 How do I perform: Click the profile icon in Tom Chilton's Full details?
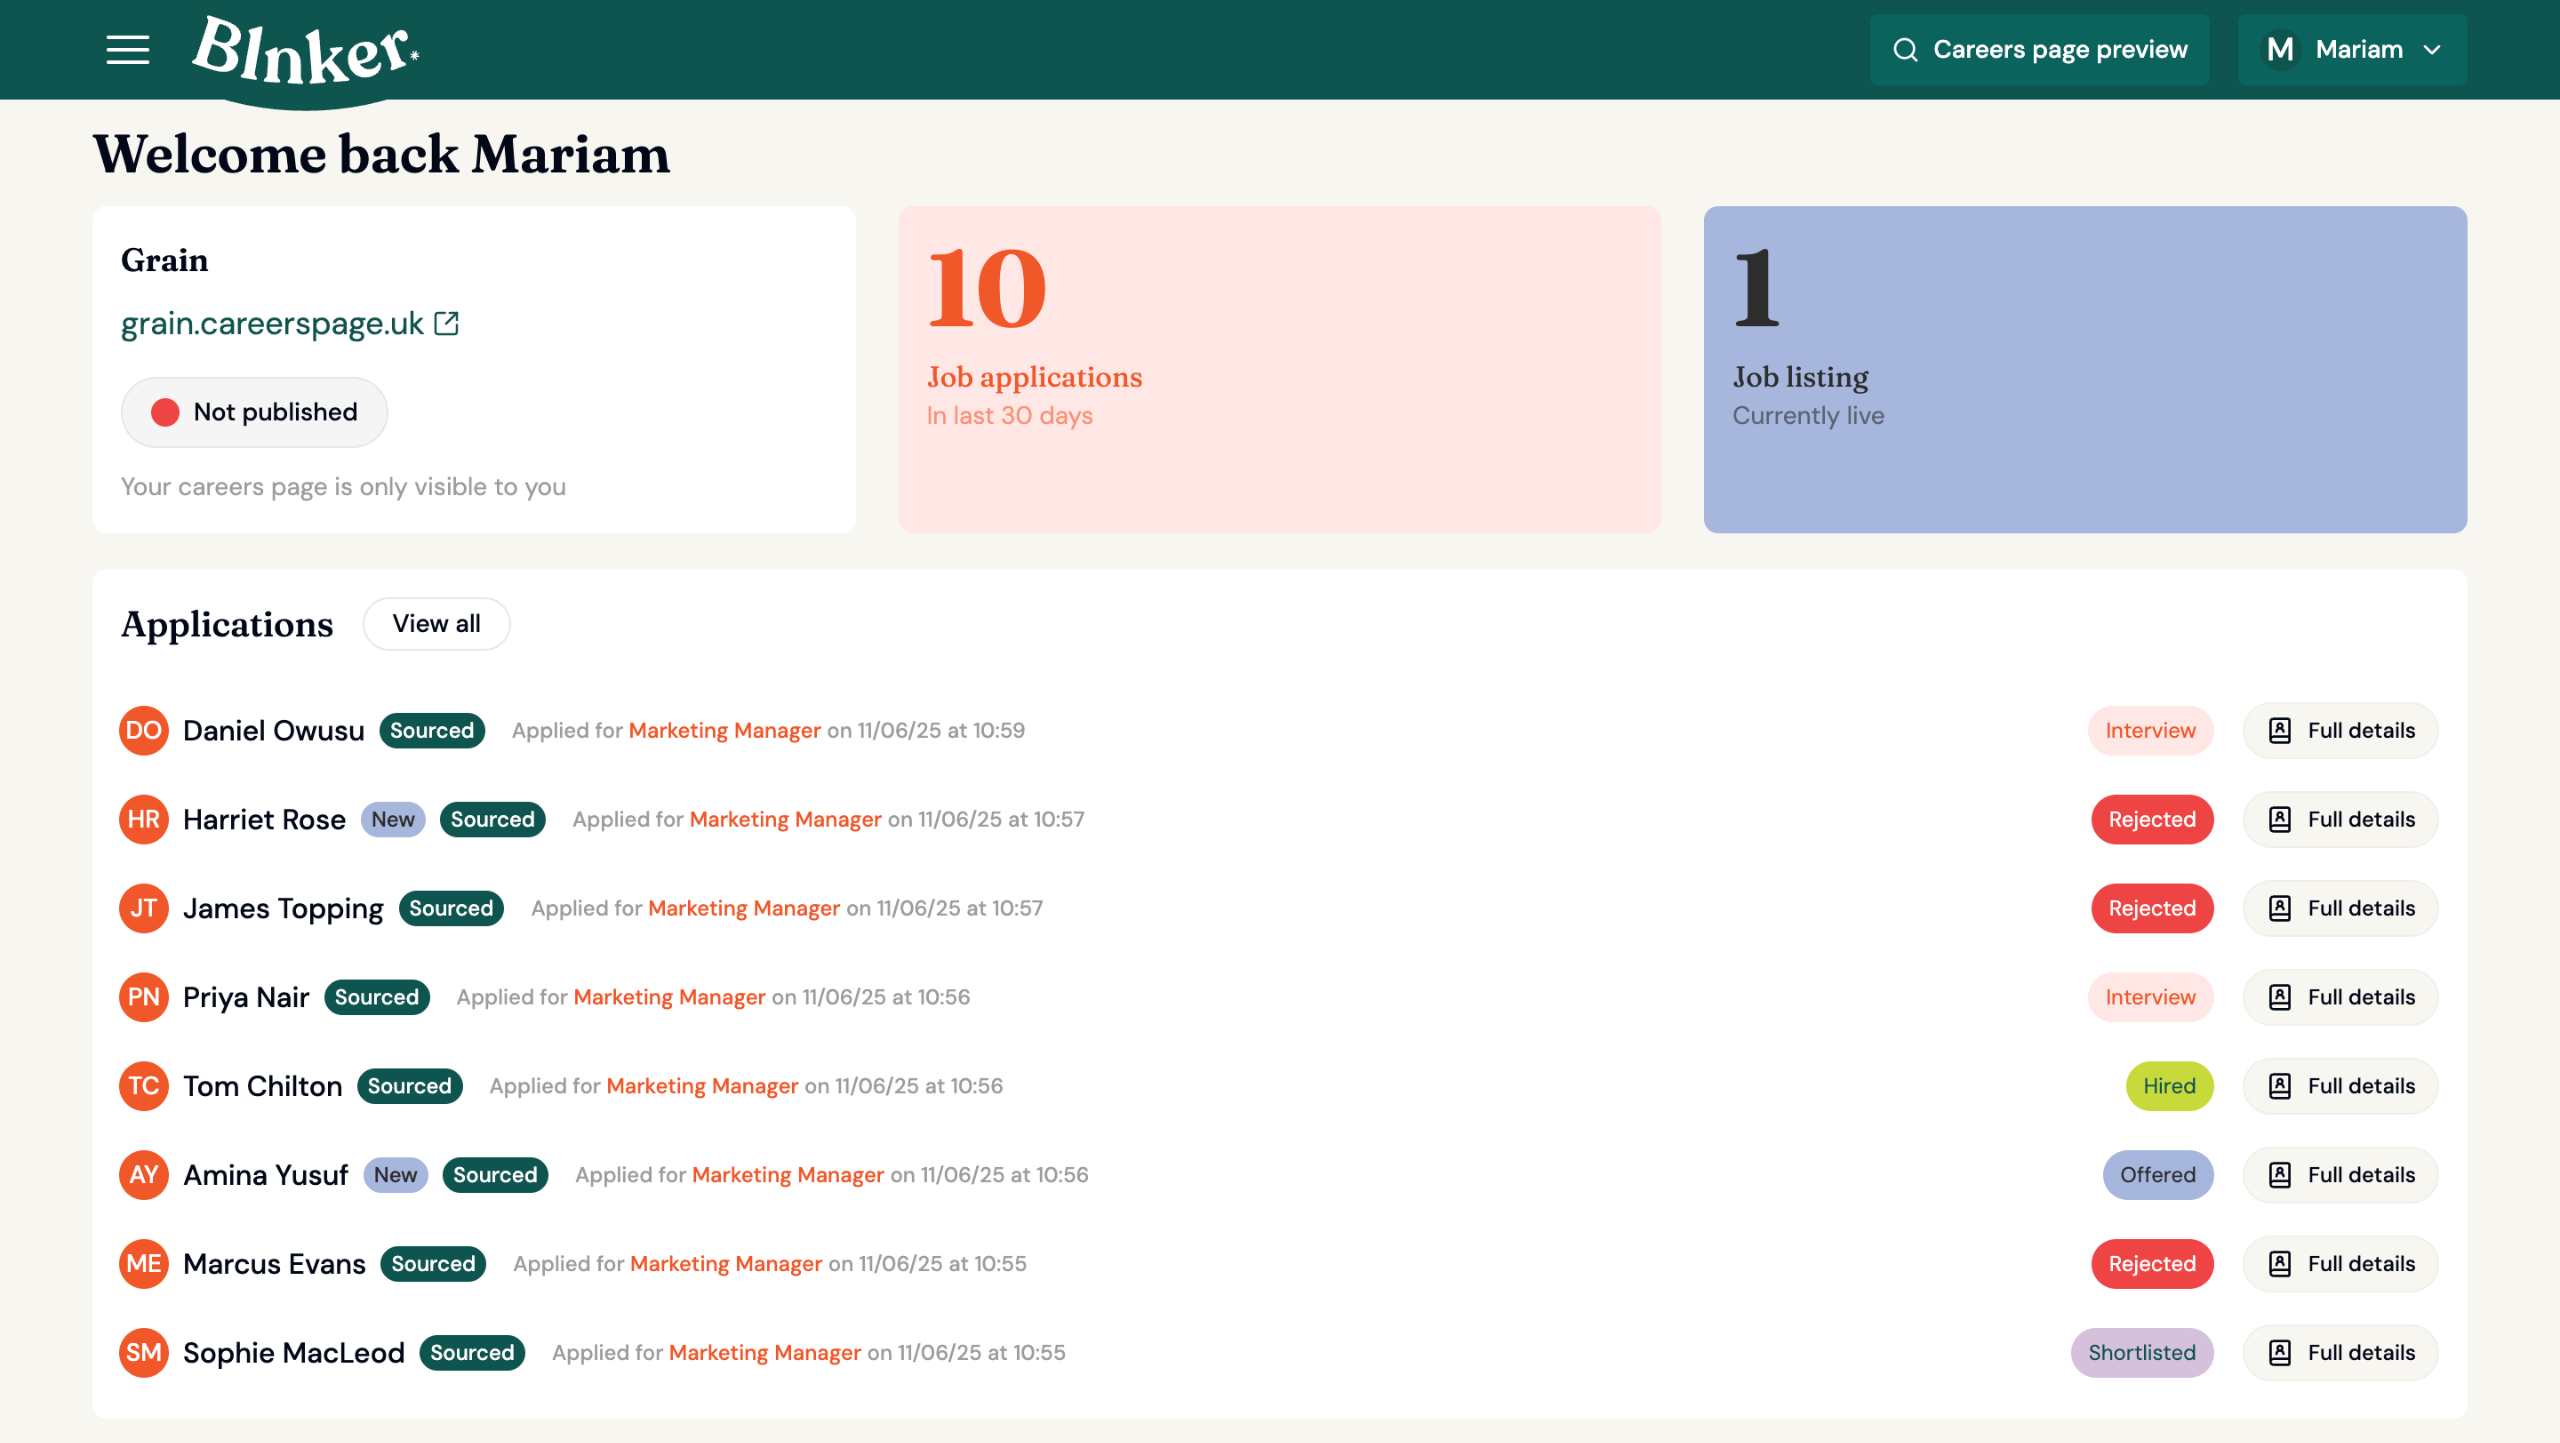pyautogui.click(x=2280, y=1086)
